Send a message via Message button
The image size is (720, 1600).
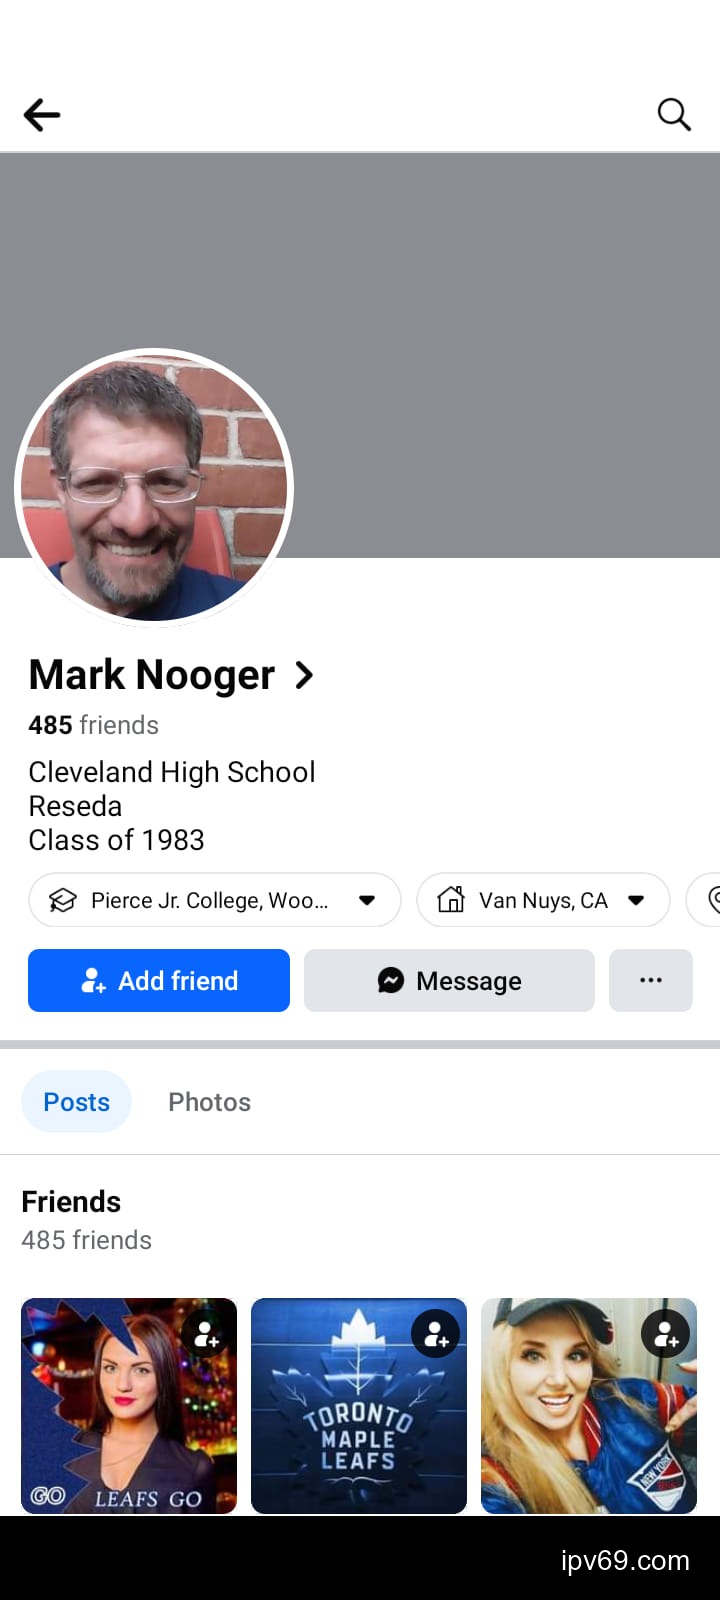449,980
